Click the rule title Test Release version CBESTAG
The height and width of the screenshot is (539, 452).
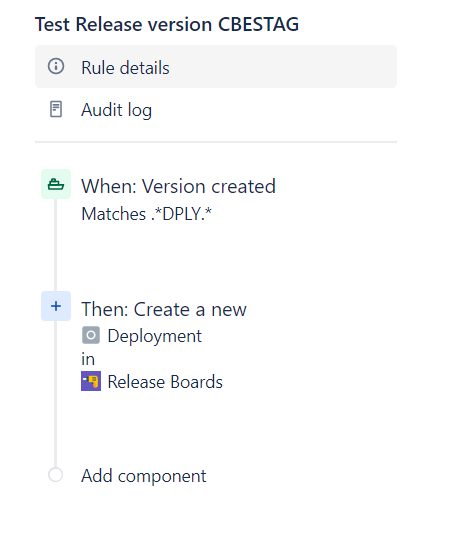click(167, 24)
